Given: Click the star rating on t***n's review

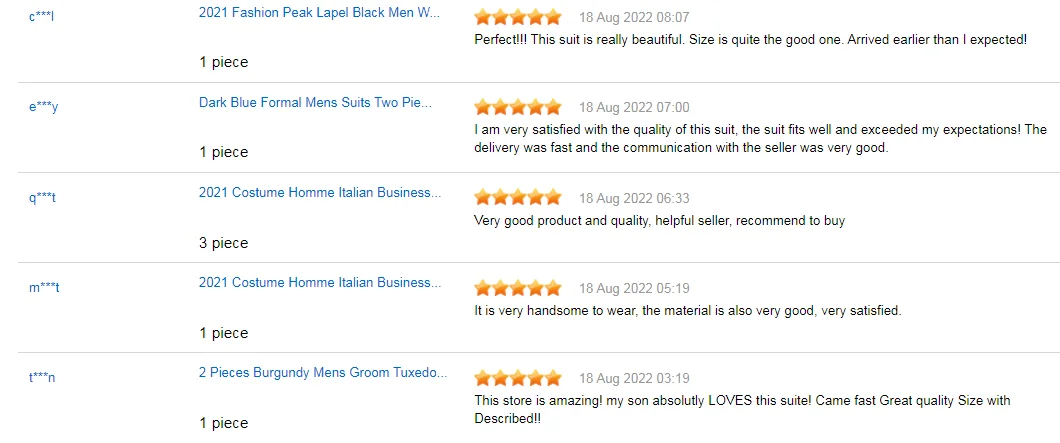Looking at the screenshot, I should [517, 378].
